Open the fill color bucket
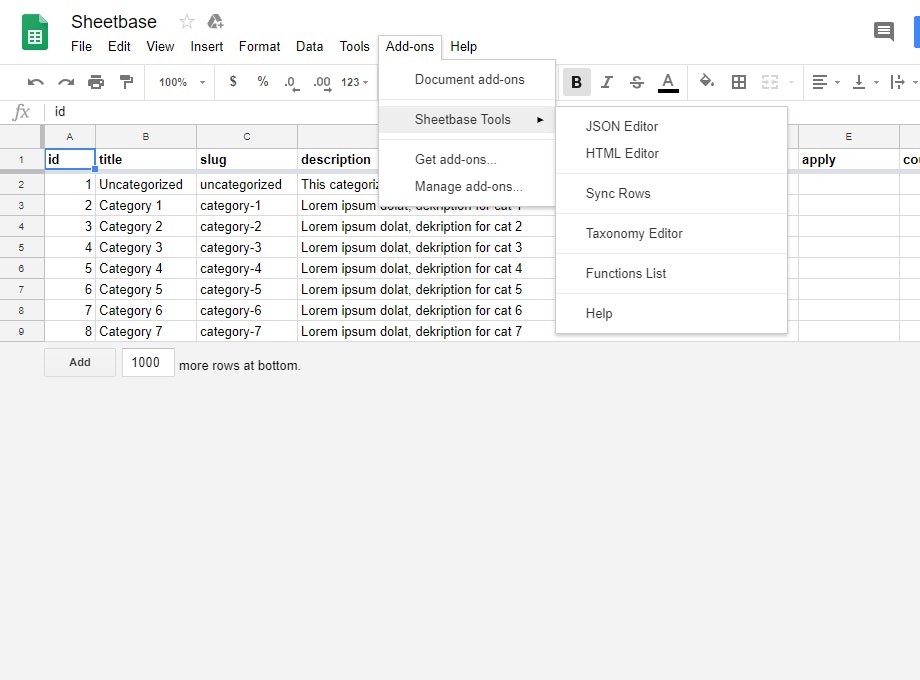 point(707,81)
